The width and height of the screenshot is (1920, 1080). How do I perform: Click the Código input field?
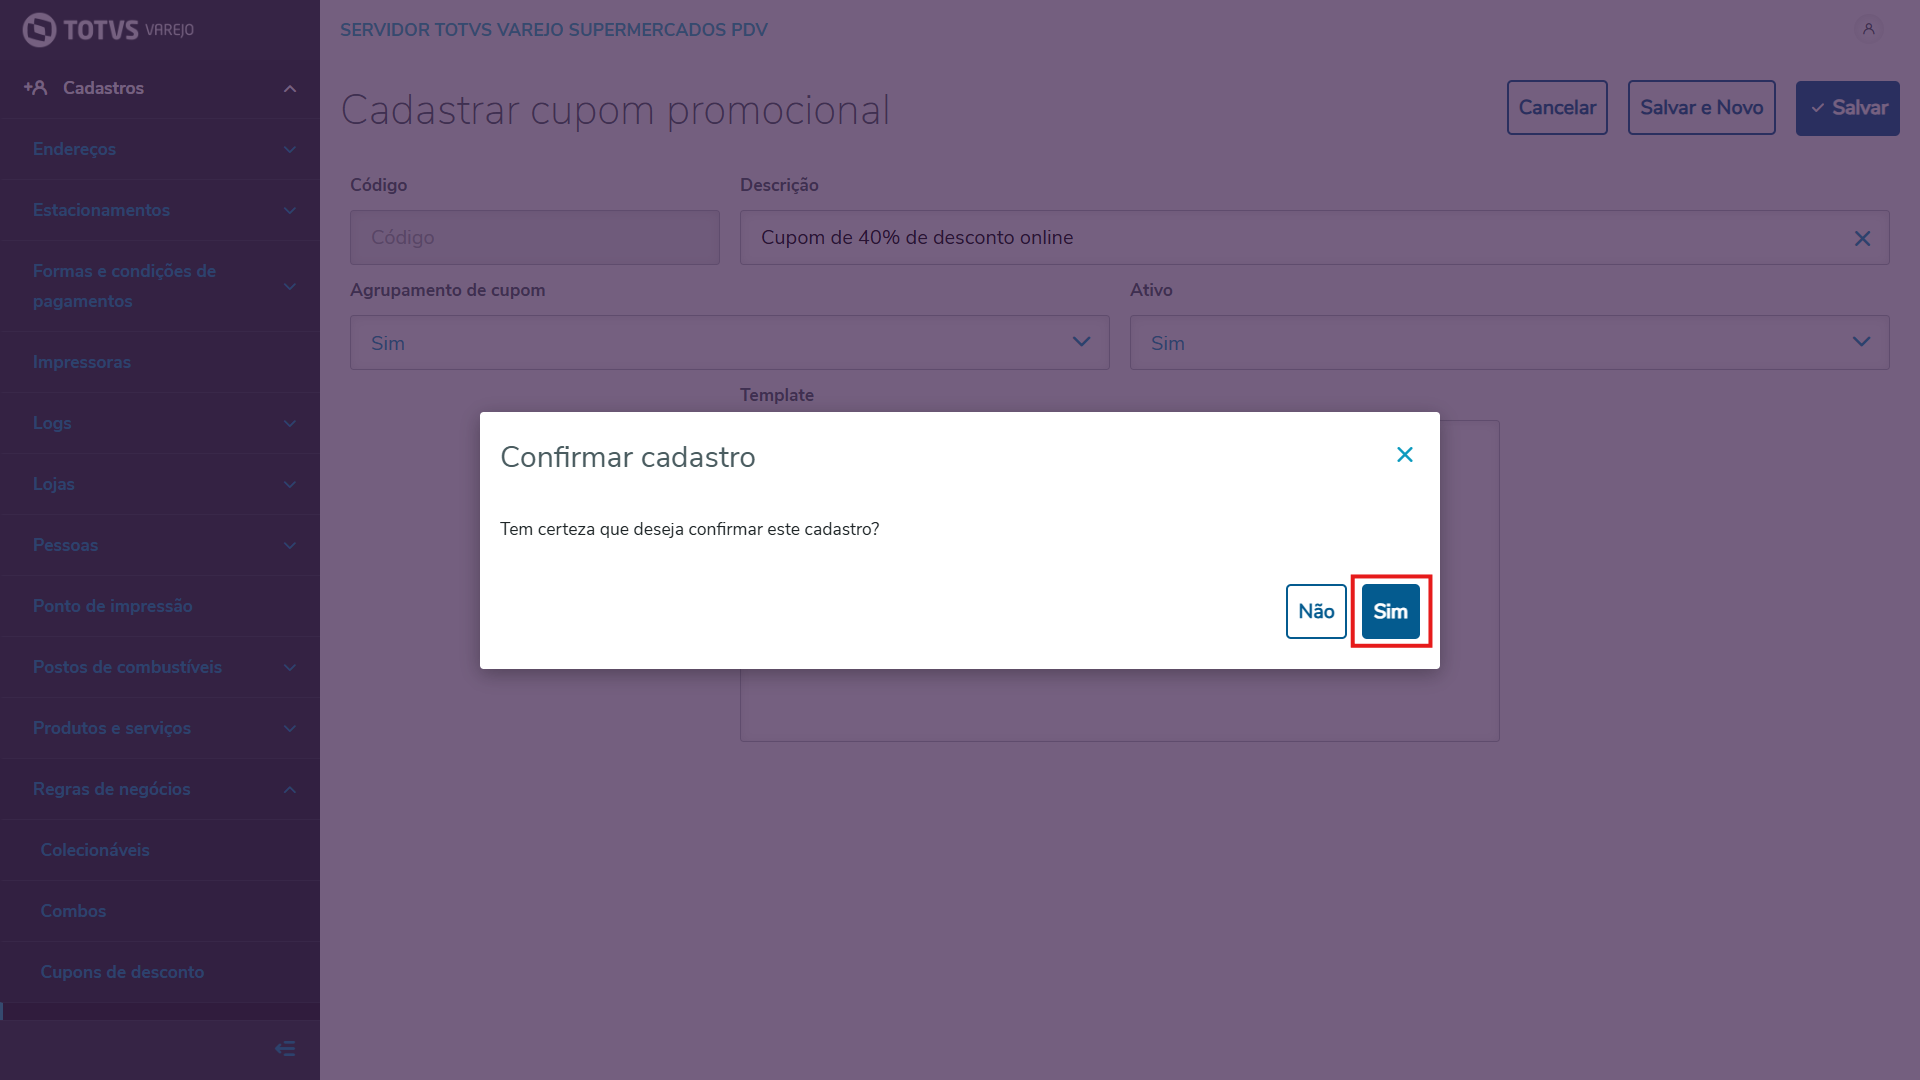[534, 238]
